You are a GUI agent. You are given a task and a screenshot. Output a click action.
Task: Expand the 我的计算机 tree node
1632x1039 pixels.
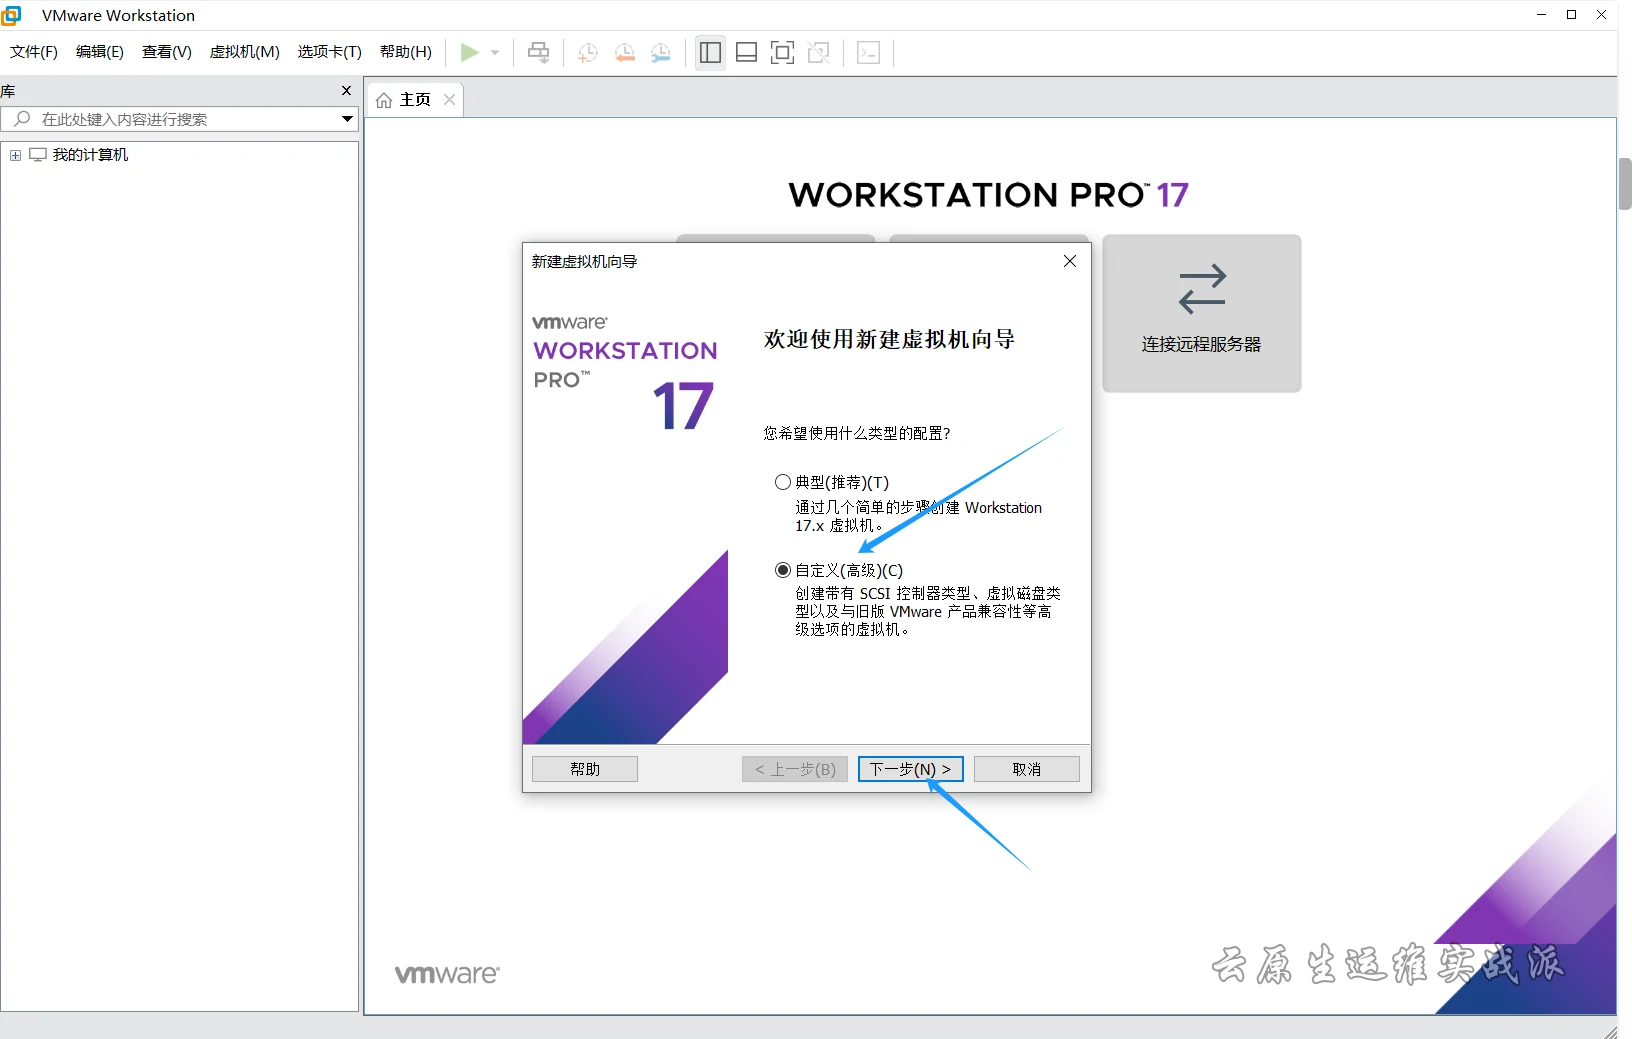(15, 155)
